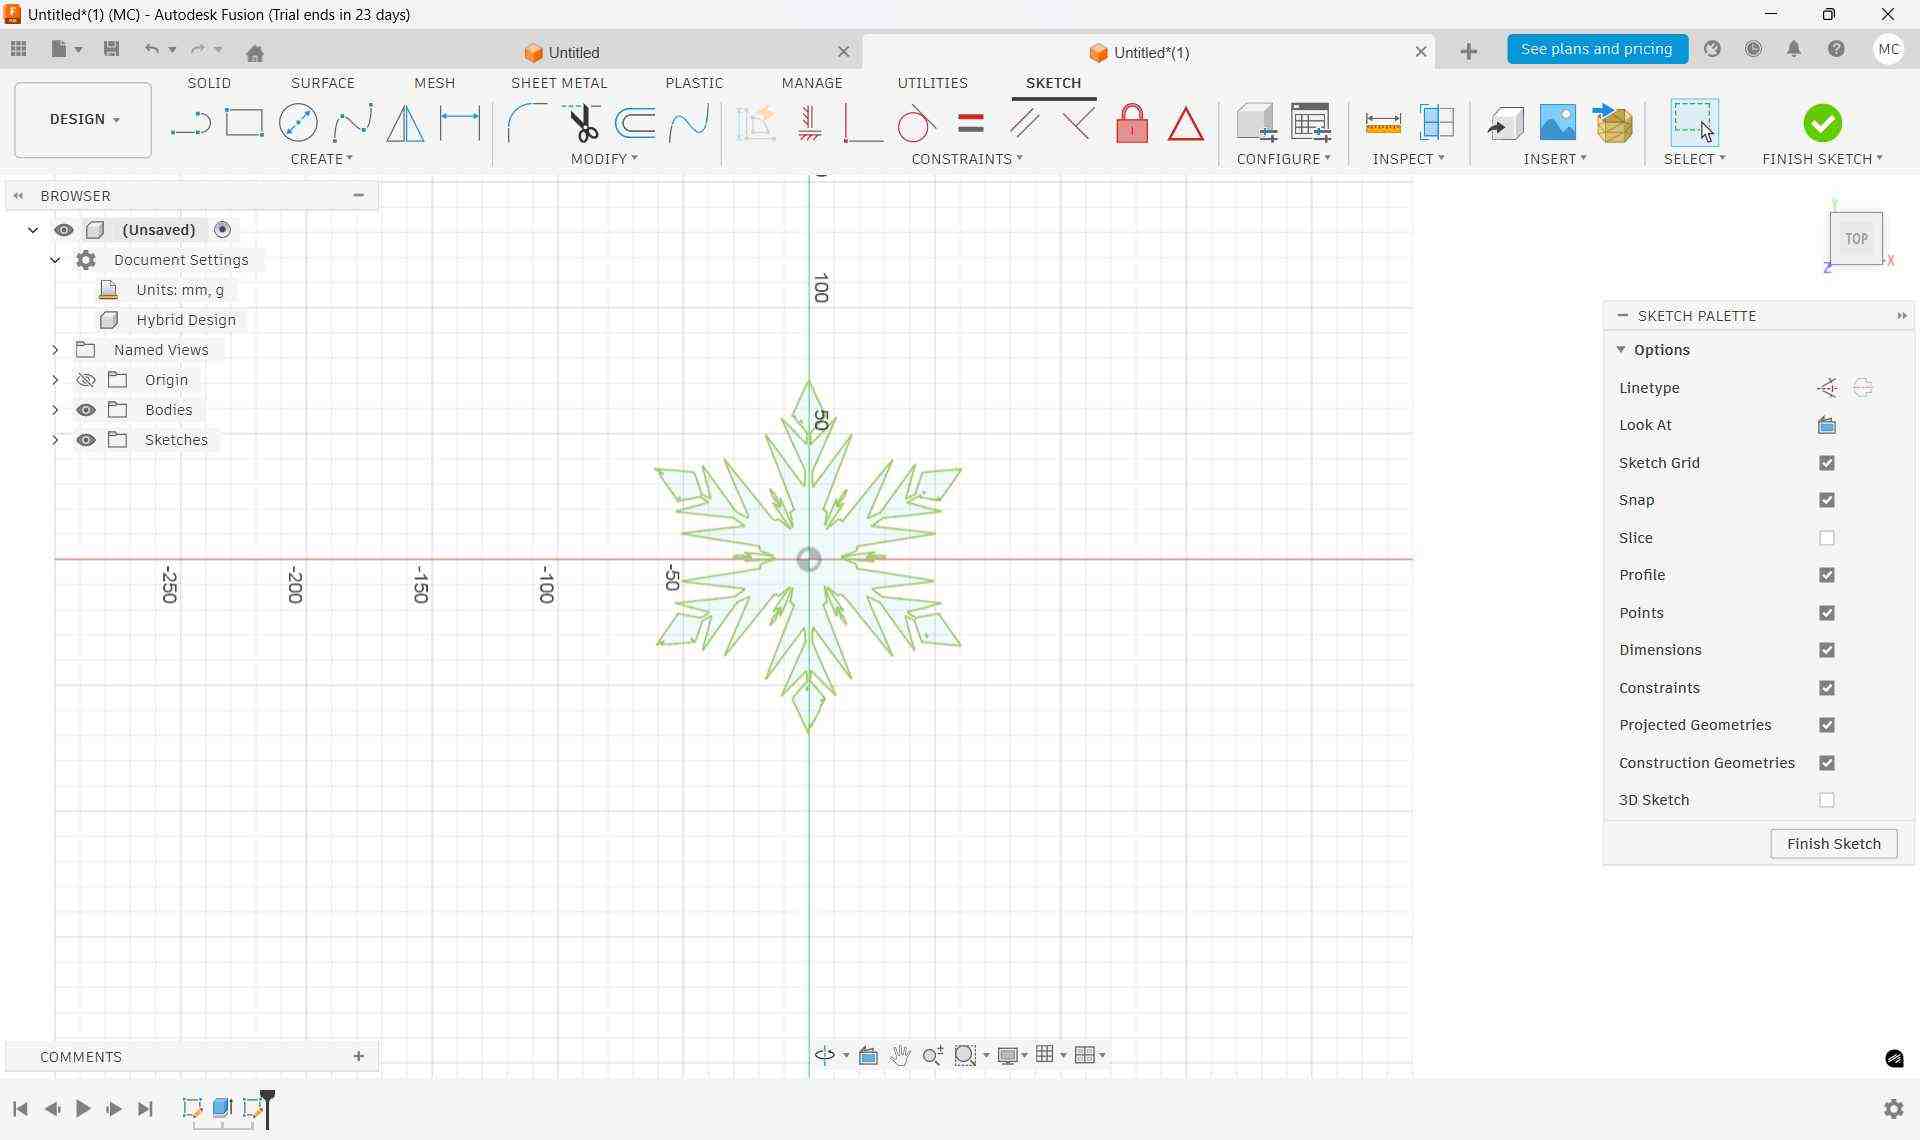Select the Line tool

pos(190,122)
